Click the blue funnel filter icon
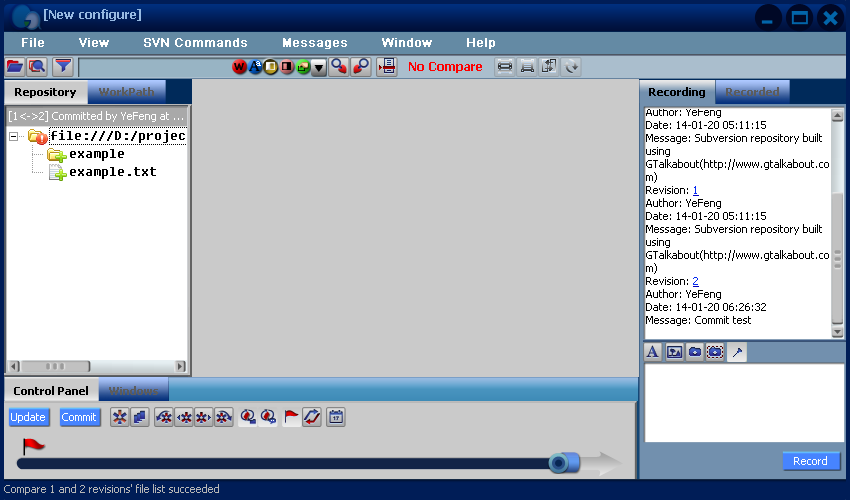This screenshot has height=500, width=850. [63, 67]
